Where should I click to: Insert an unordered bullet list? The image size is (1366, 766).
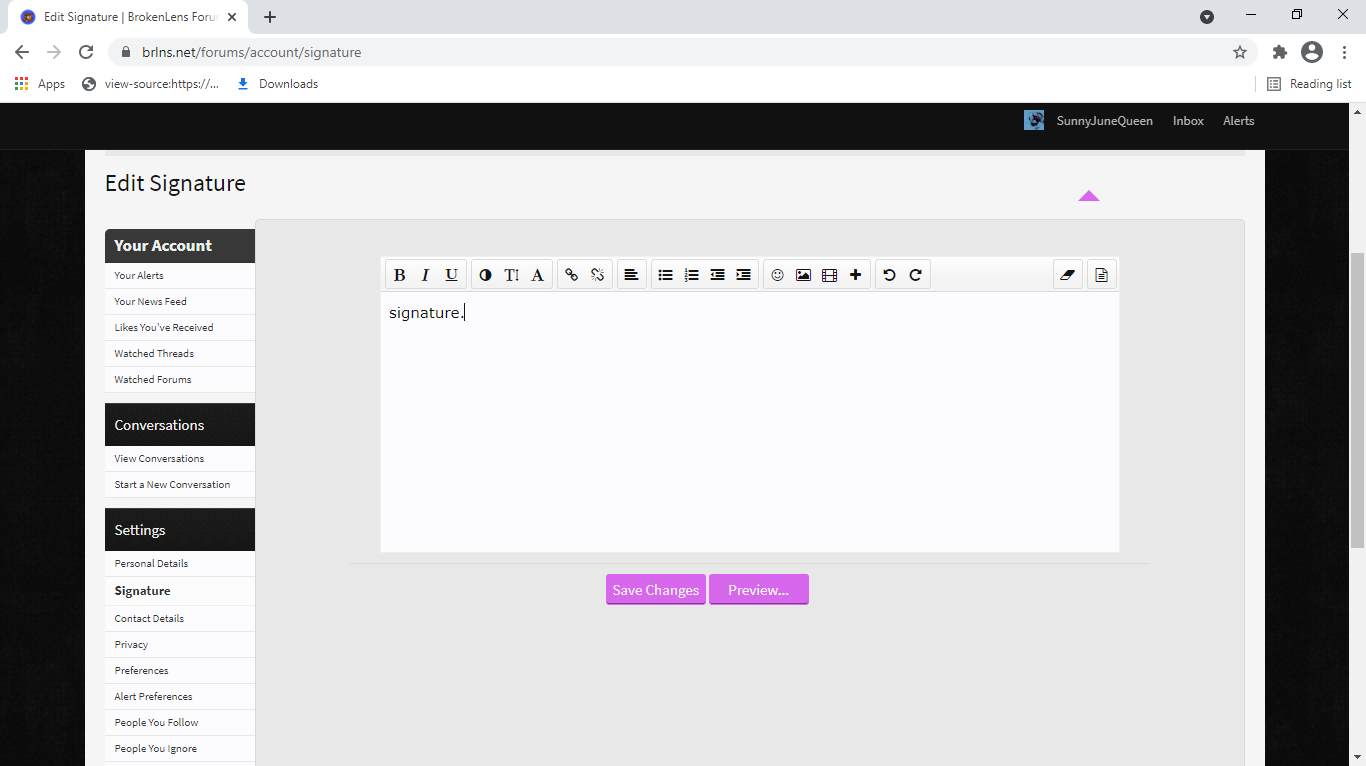[x=665, y=275]
